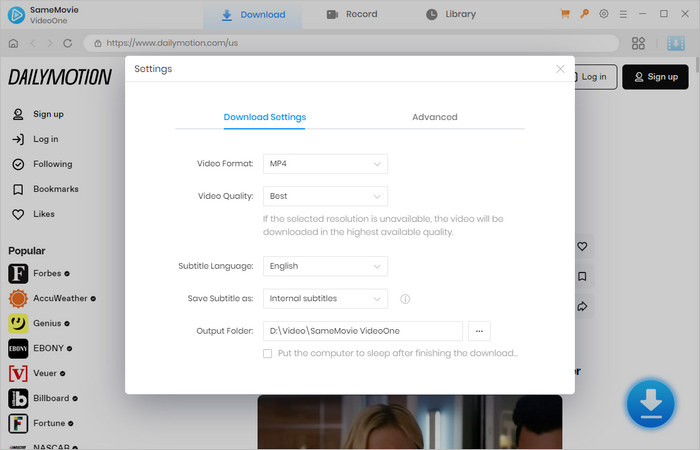Click the share arrow icon on video card
The image size is (700, 450).
coord(582,306)
